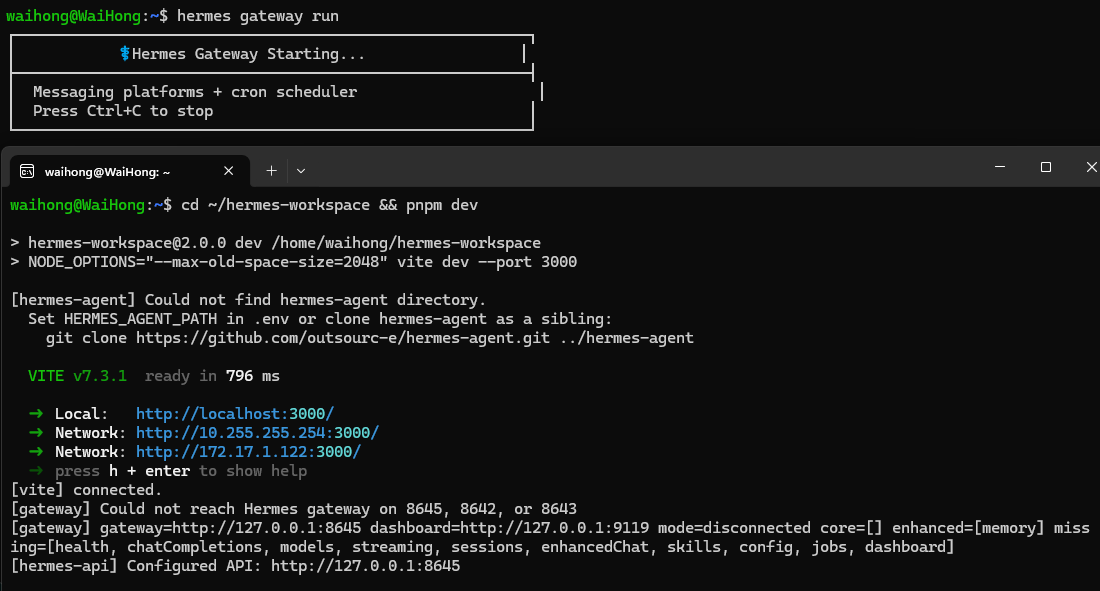Close the front terminal window
The height and width of the screenshot is (591, 1100).
1091,167
